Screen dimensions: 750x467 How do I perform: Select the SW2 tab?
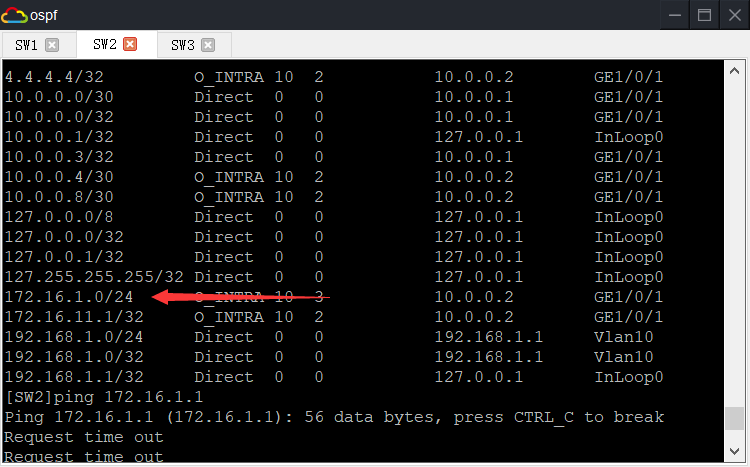pyautogui.click(x=105, y=44)
